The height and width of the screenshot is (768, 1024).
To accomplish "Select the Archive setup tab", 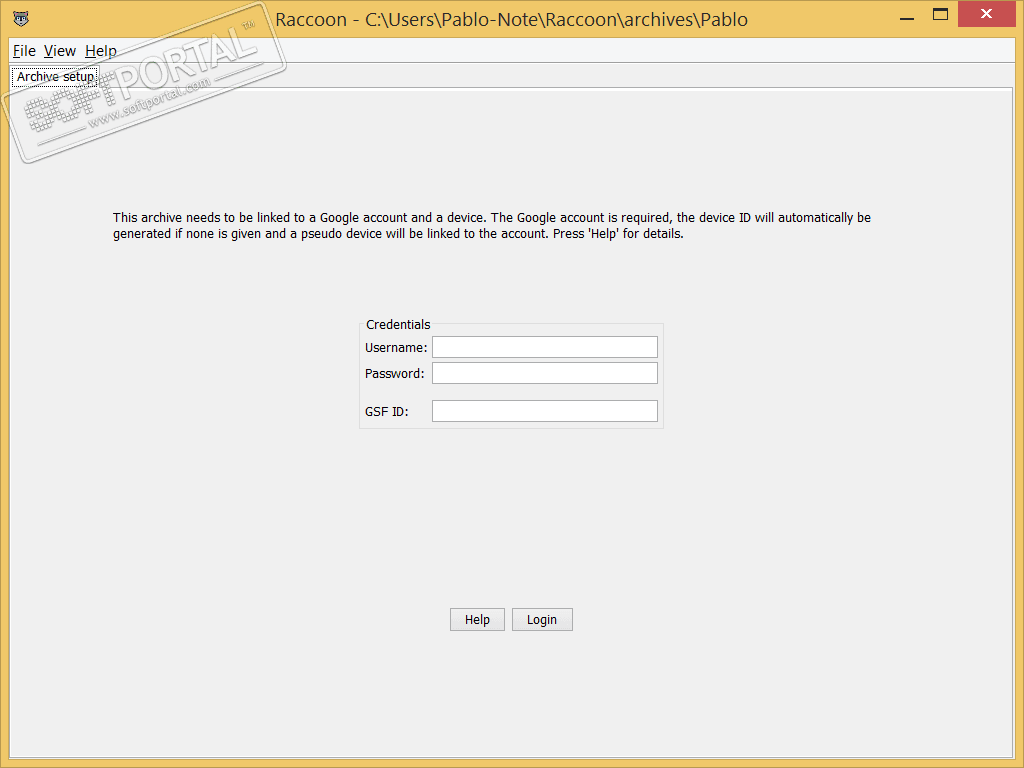I will tap(55, 77).
